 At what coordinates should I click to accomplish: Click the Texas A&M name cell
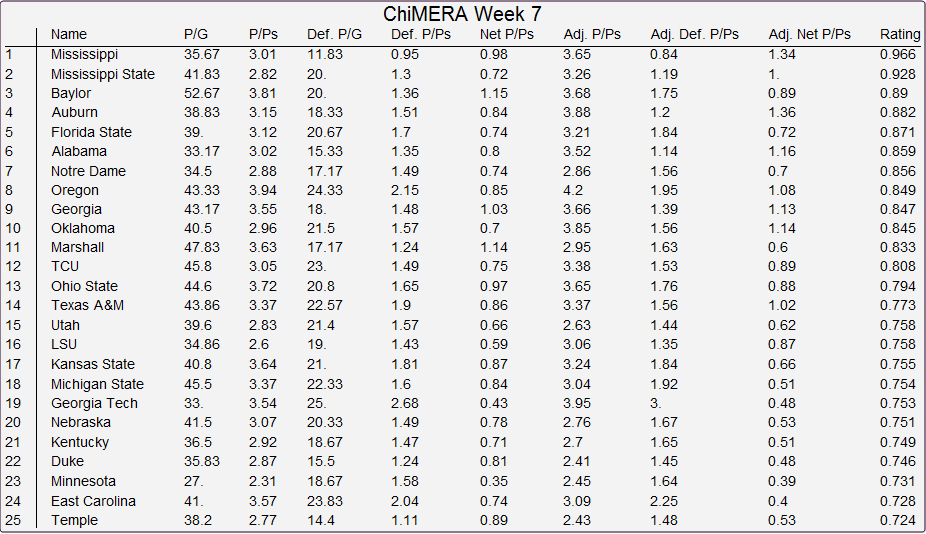tap(87, 305)
